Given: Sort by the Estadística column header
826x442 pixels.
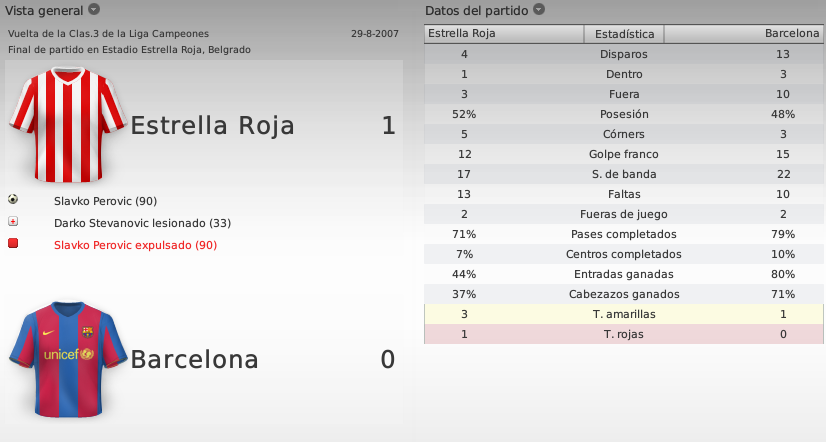Looking at the screenshot, I should [624, 34].
